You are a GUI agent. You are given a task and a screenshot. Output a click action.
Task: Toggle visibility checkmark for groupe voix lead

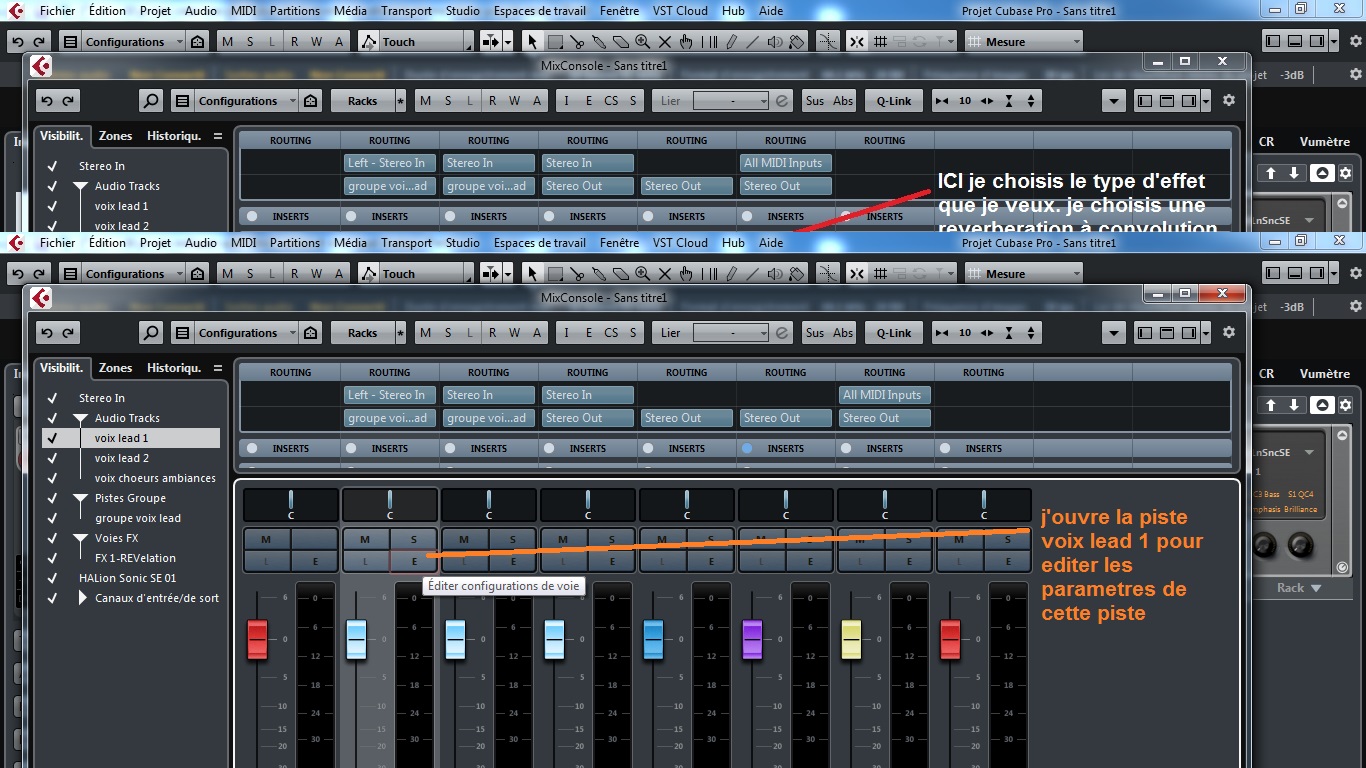click(x=51, y=518)
